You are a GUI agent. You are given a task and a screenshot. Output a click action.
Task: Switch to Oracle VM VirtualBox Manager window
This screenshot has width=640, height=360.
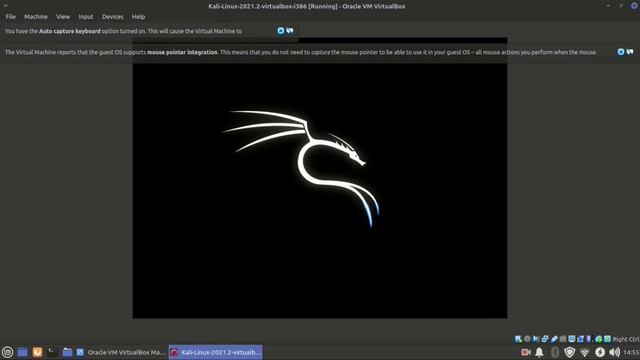click(x=121, y=352)
